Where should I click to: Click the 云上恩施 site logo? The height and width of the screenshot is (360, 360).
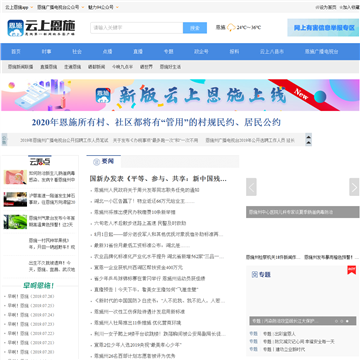[x=41, y=28]
